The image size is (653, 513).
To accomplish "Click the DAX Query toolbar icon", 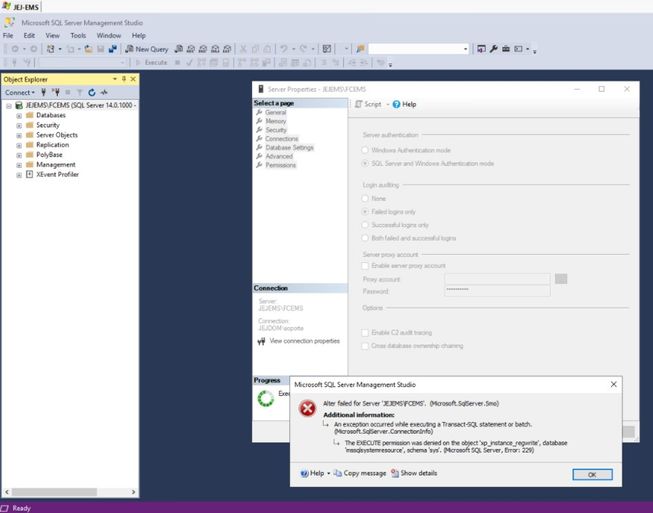I will [227, 49].
